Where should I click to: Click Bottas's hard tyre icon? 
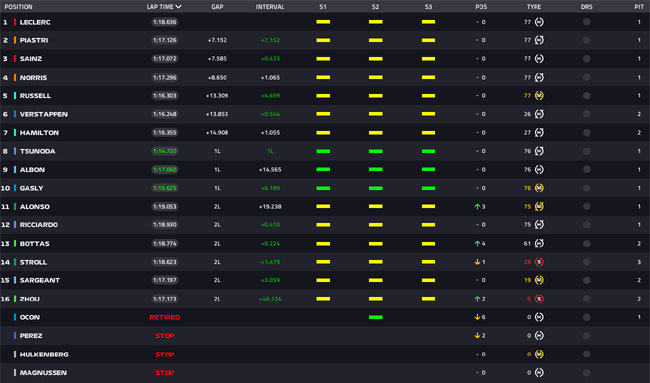pyautogui.click(x=539, y=243)
